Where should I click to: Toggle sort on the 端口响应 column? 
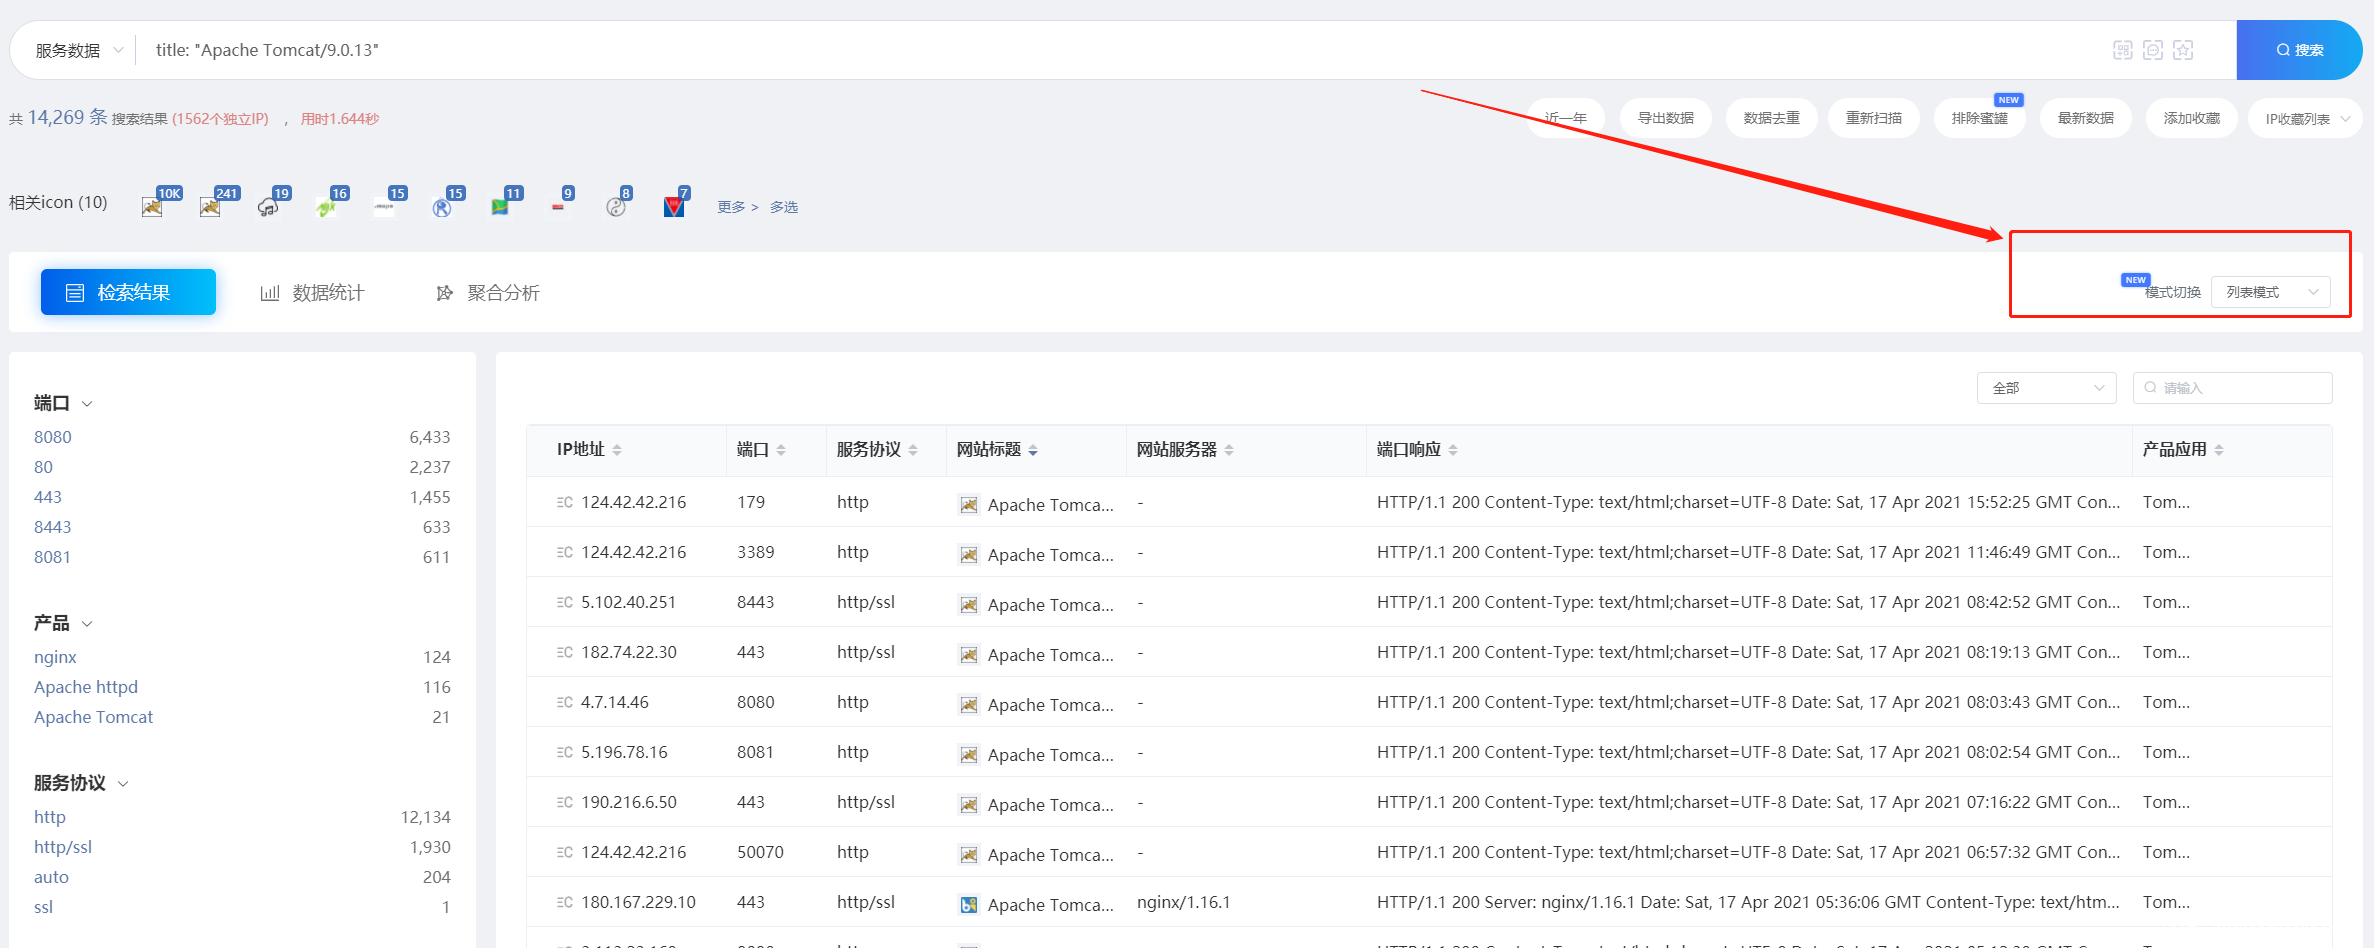click(1453, 450)
